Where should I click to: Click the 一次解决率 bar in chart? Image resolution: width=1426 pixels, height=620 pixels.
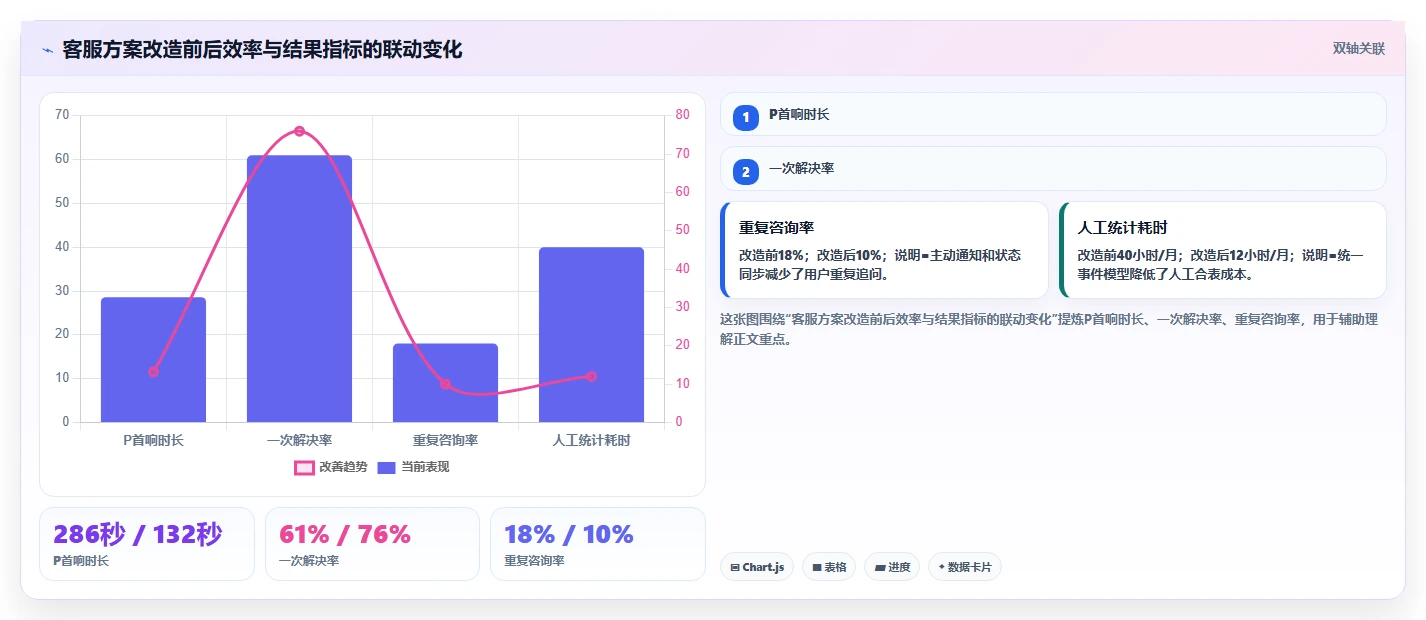click(x=299, y=289)
